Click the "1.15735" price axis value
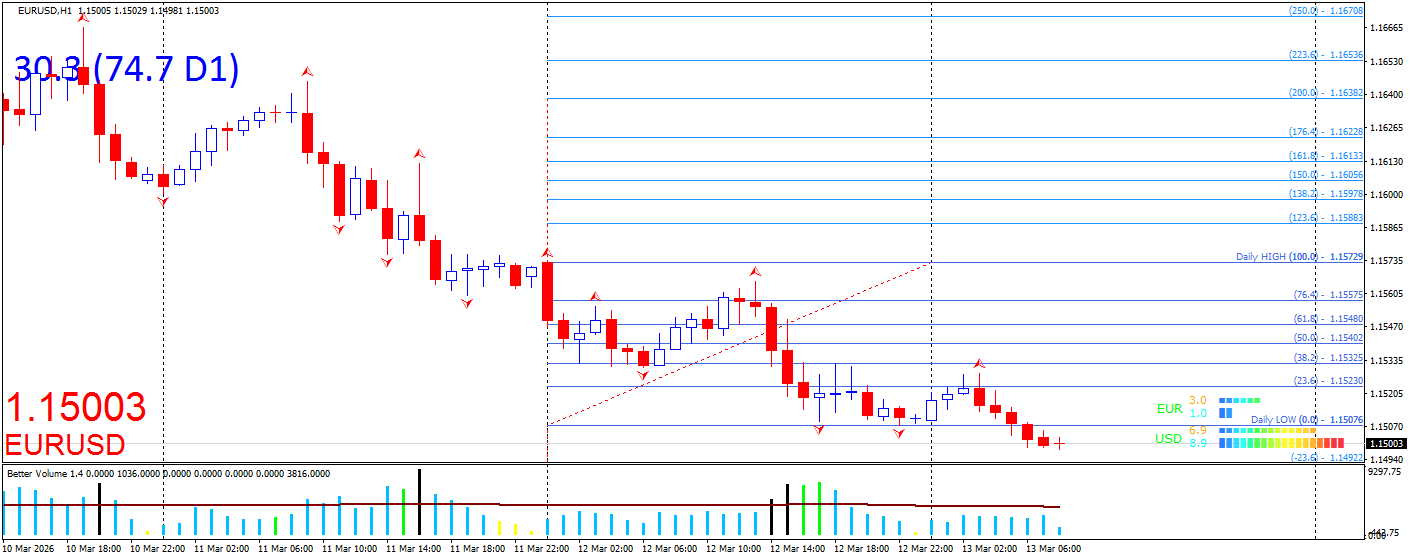 [1389, 260]
